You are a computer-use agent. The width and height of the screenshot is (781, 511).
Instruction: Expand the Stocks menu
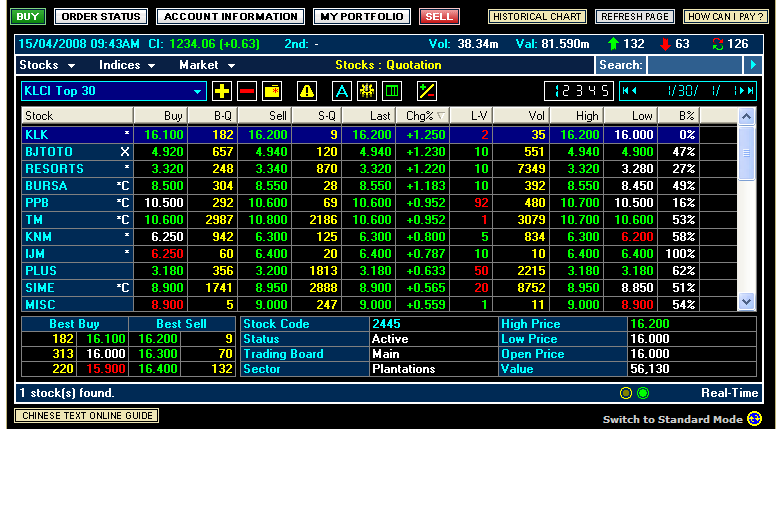(x=47, y=65)
